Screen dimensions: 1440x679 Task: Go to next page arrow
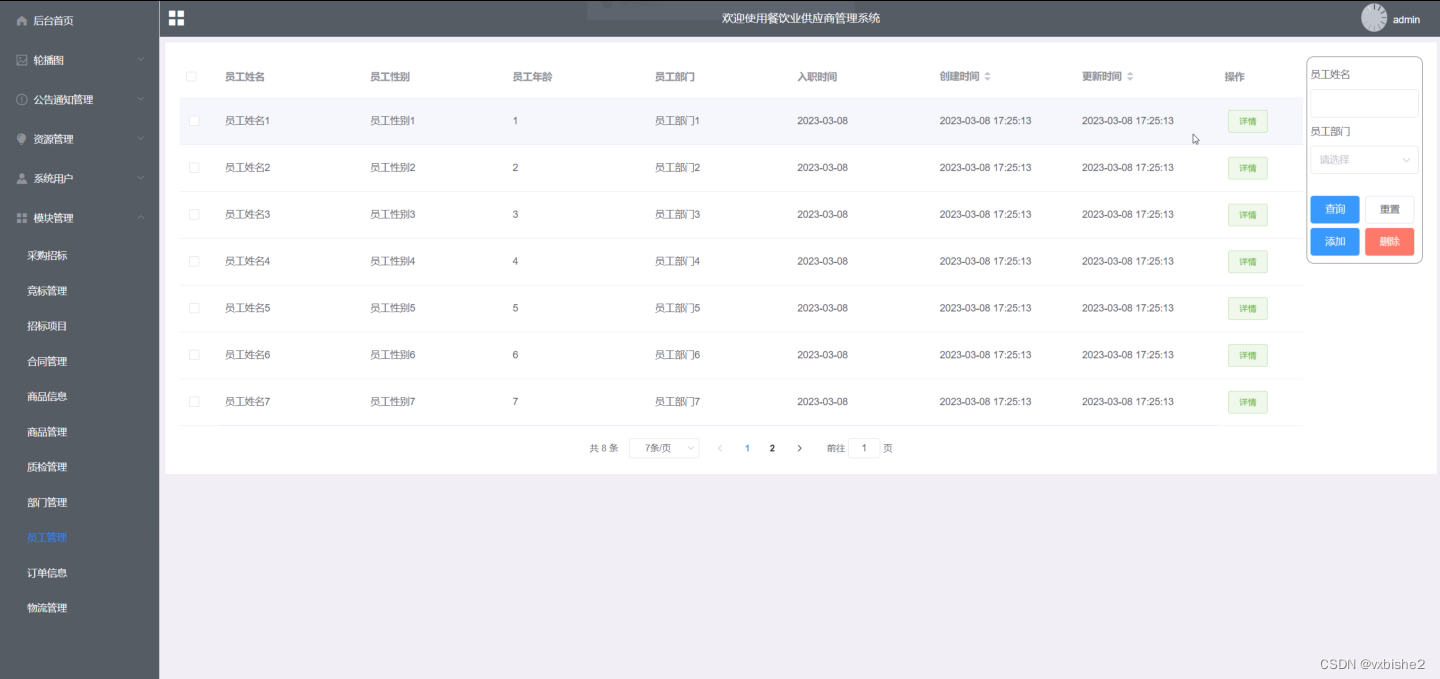pyautogui.click(x=799, y=449)
